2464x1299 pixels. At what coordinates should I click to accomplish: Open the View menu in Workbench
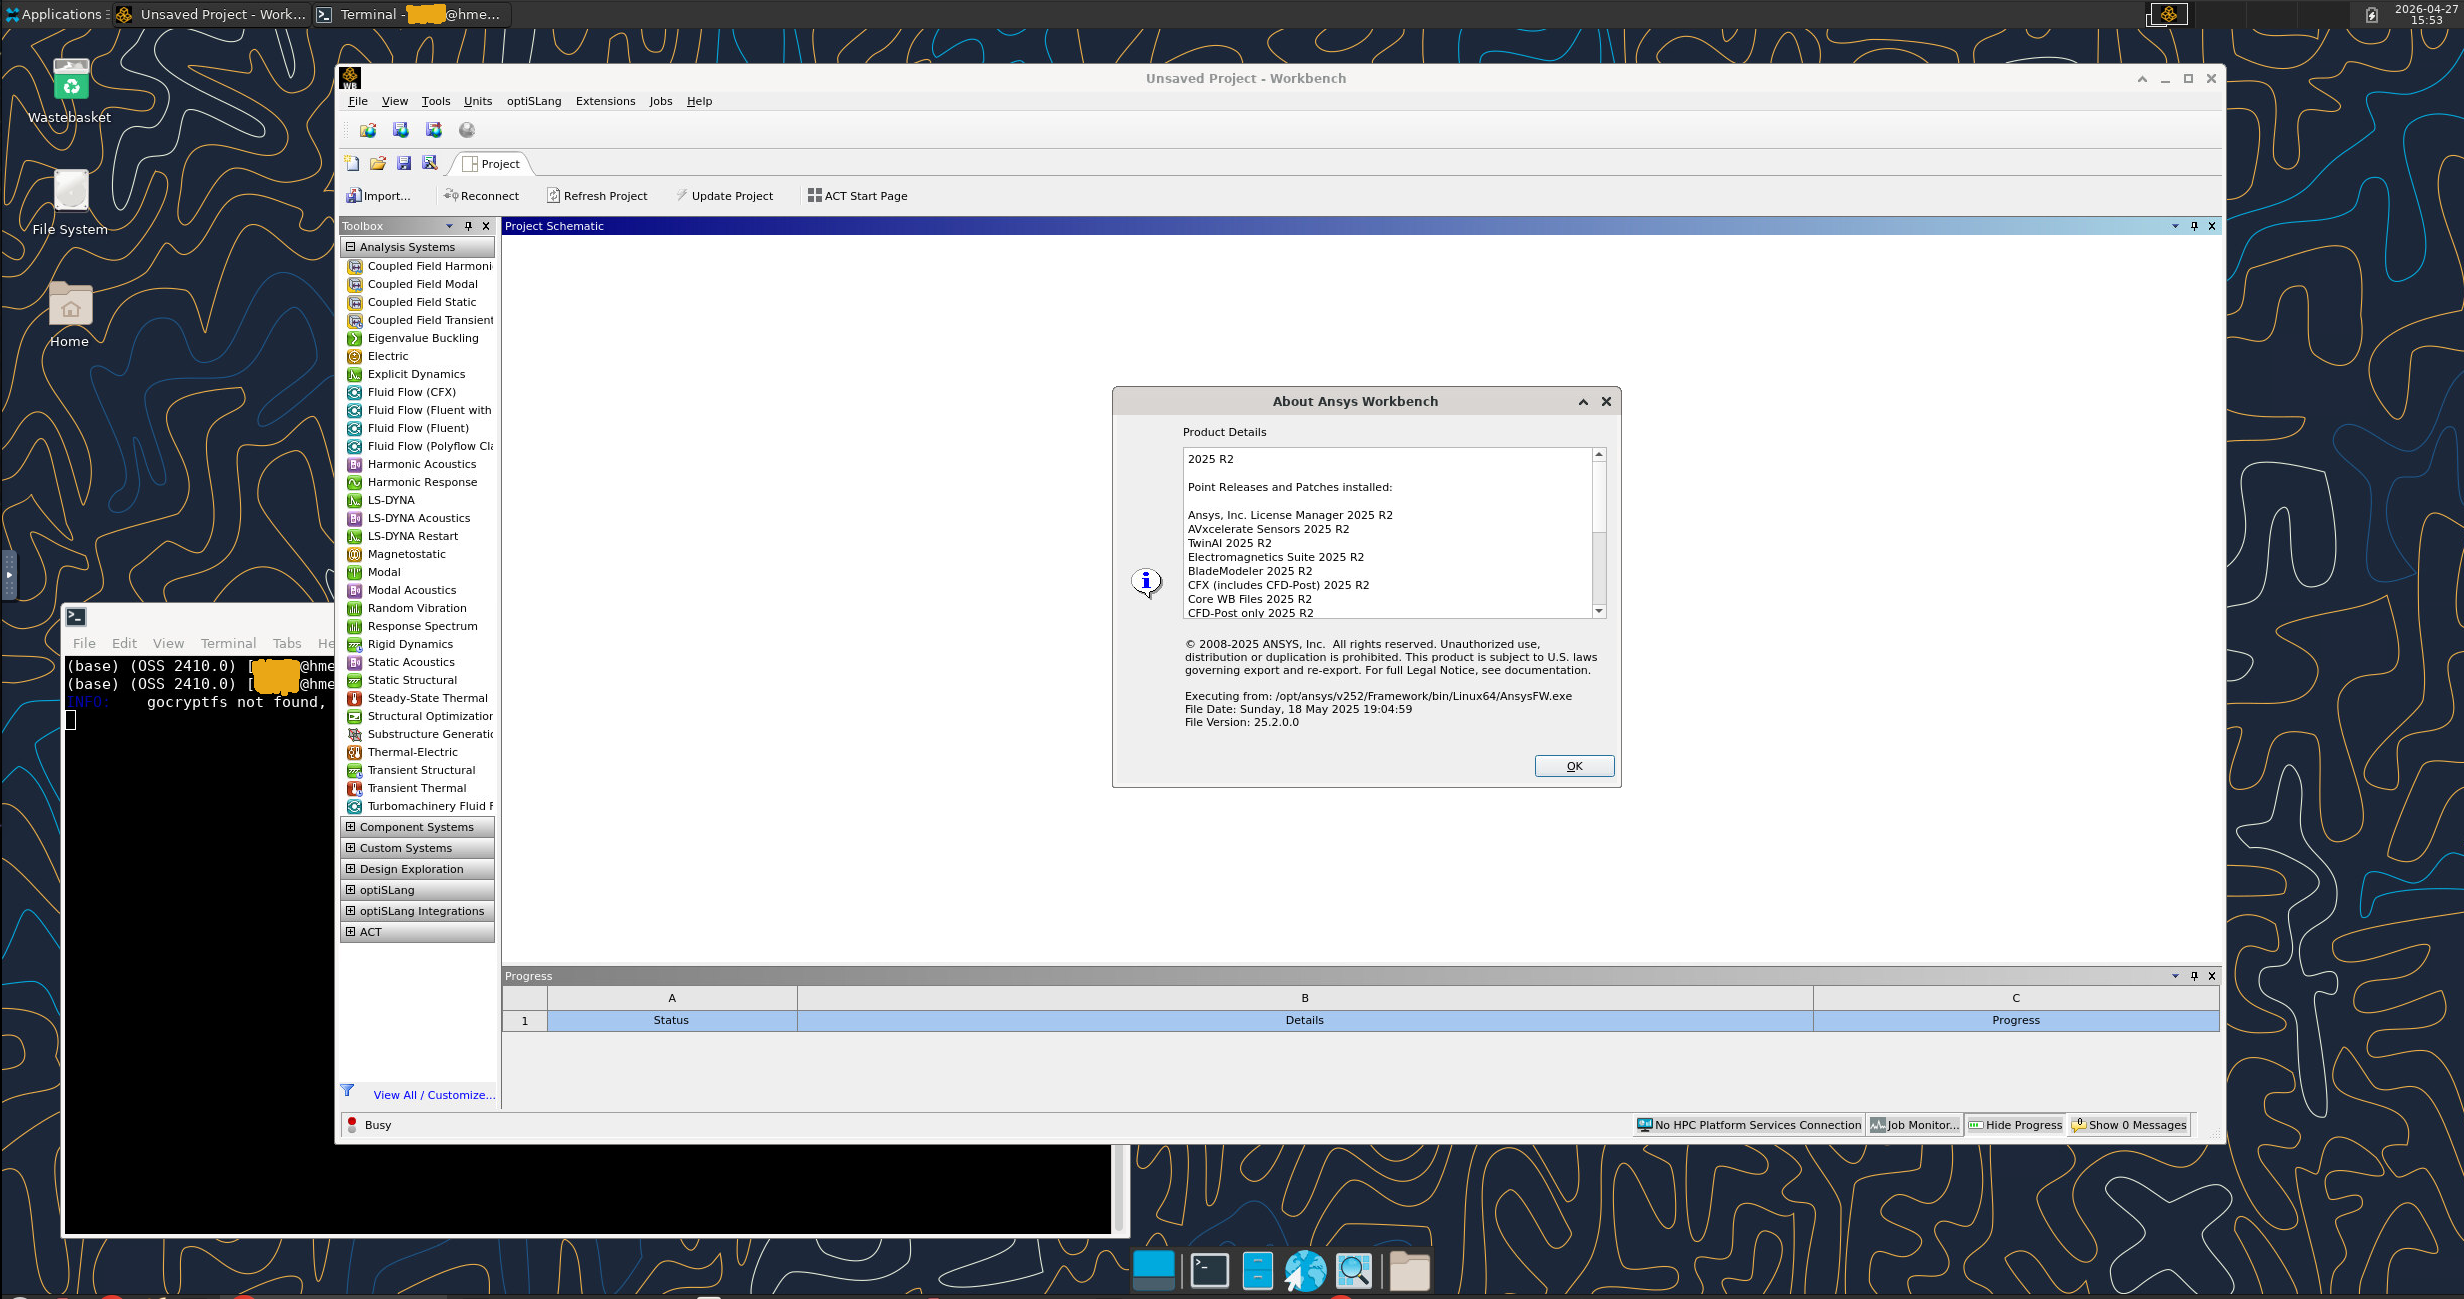pyautogui.click(x=395, y=101)
